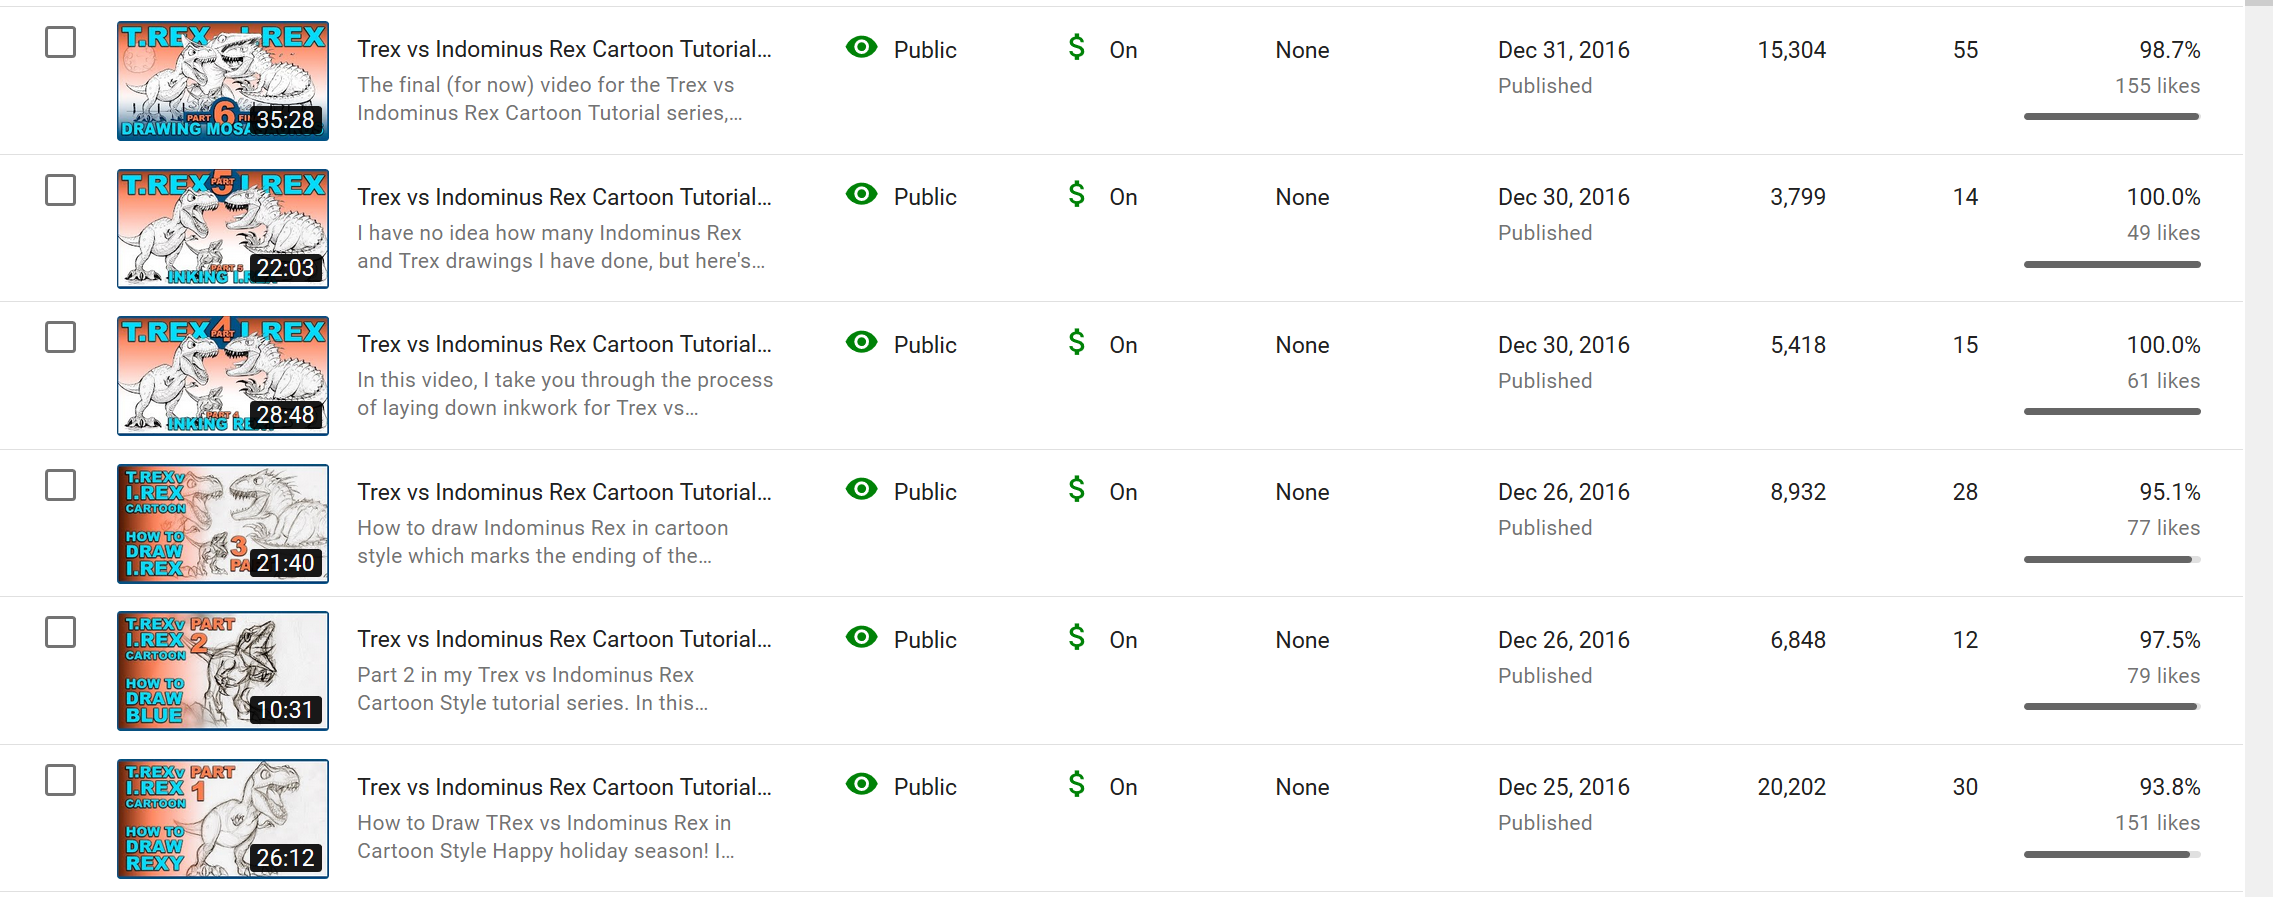Screen dimensions: 2273x897
Task: Click the eye icon for the 21:40 video
Action: [x=861, y=490]
